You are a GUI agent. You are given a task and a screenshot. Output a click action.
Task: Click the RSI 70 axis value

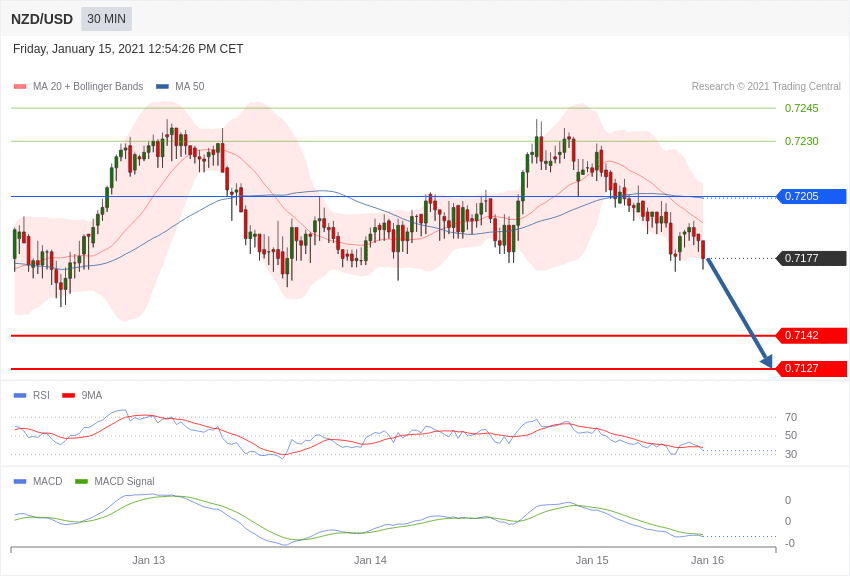tap(791, 417)
